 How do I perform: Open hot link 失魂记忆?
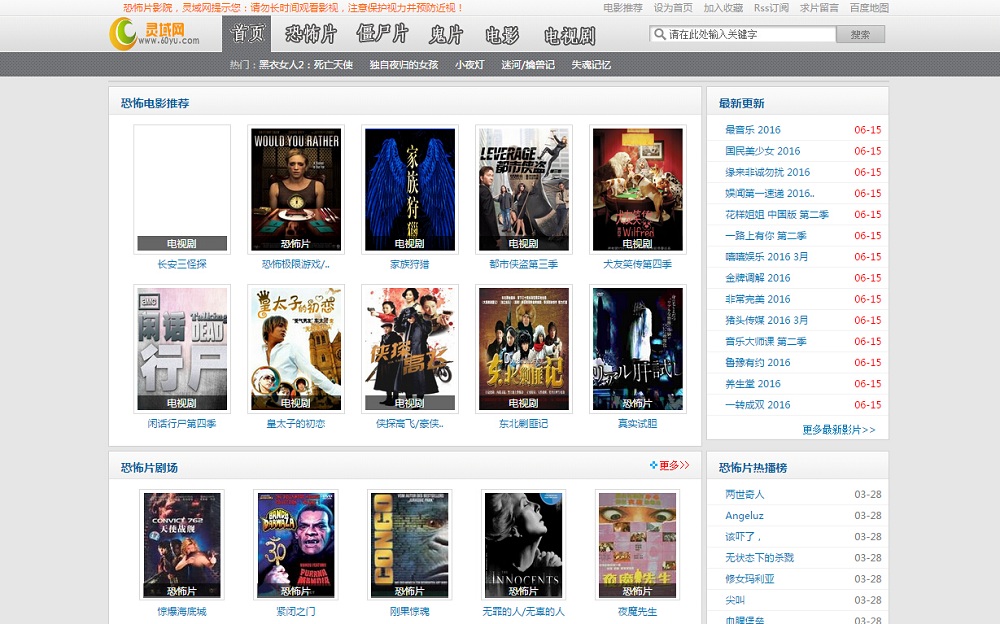point(591,64)
